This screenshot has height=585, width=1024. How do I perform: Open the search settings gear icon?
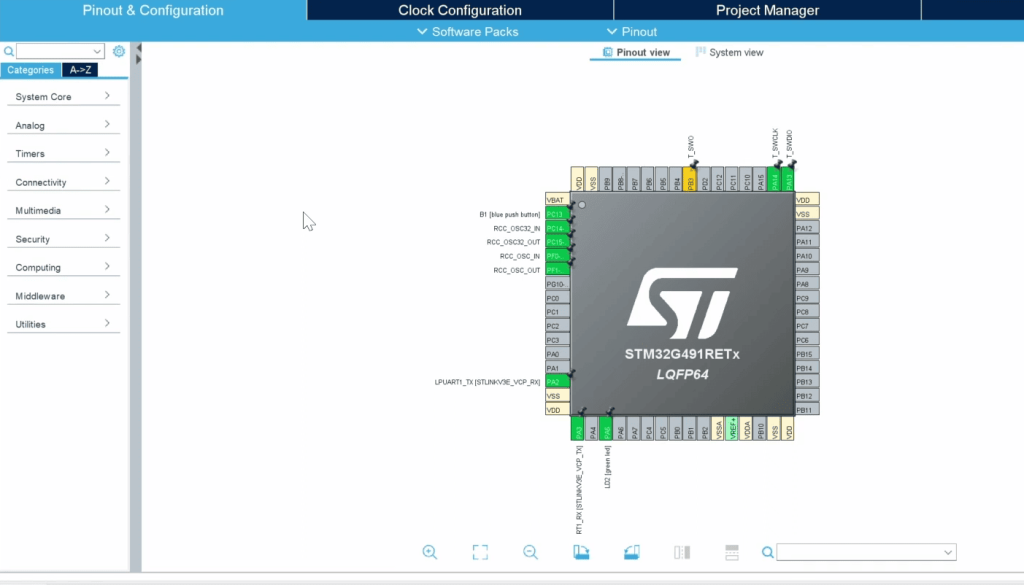point(118,50)
